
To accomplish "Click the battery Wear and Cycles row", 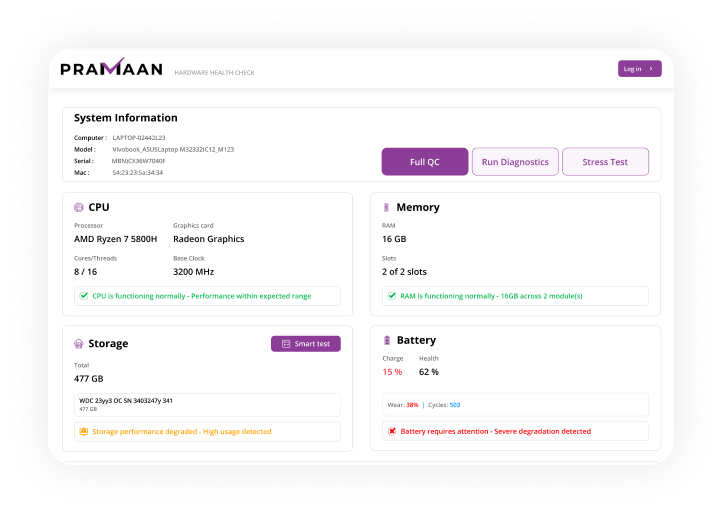I will tap(516, 405).
